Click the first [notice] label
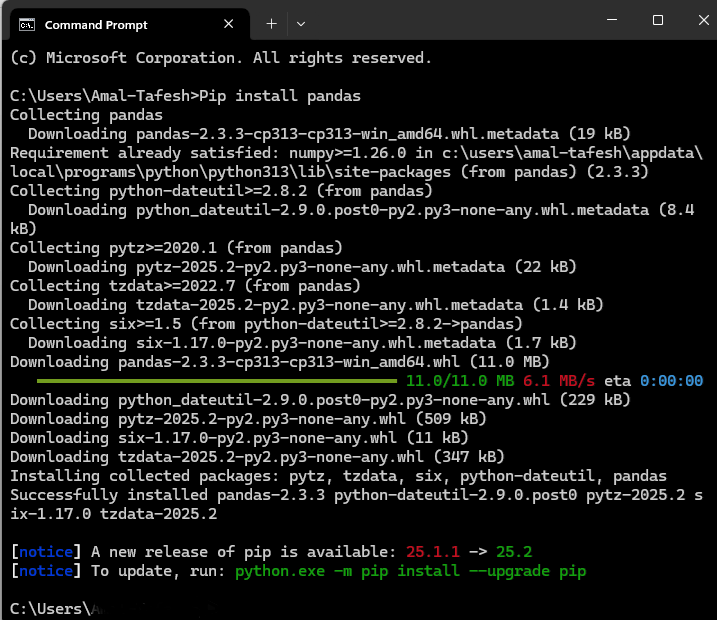 pos(46,552)
